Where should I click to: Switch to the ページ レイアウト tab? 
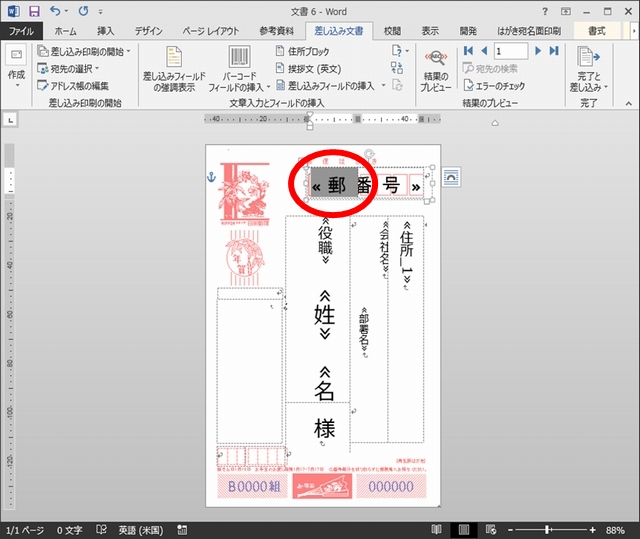(211, 31)
